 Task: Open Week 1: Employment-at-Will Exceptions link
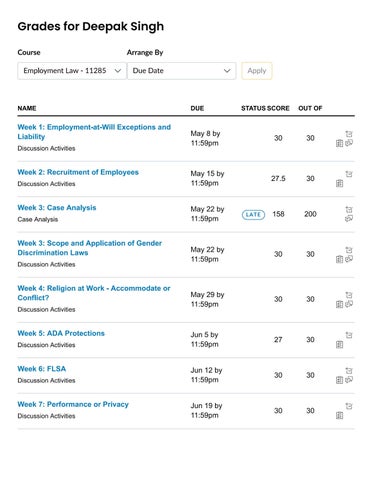pos(94,132)
